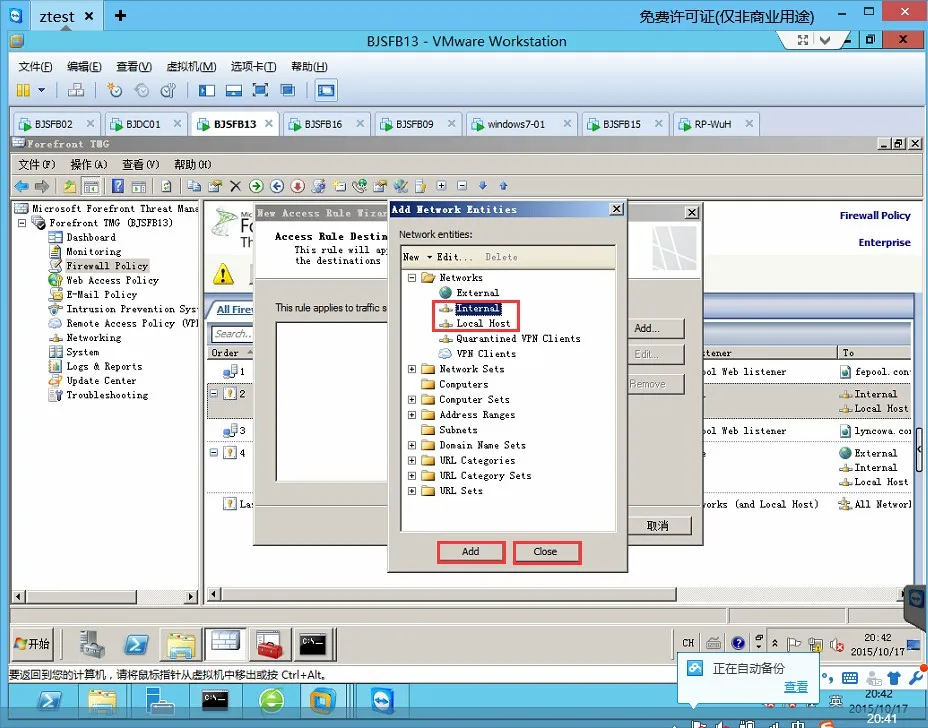
Task: Click the Refresh toolbar icon in Forefront TMG
Action: [x=166, y=186]
